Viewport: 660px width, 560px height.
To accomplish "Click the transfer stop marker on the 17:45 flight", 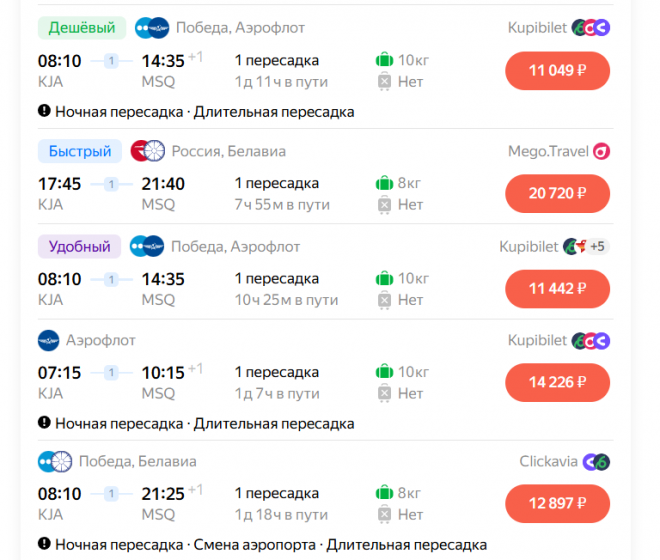I will (x=111, y=183).
